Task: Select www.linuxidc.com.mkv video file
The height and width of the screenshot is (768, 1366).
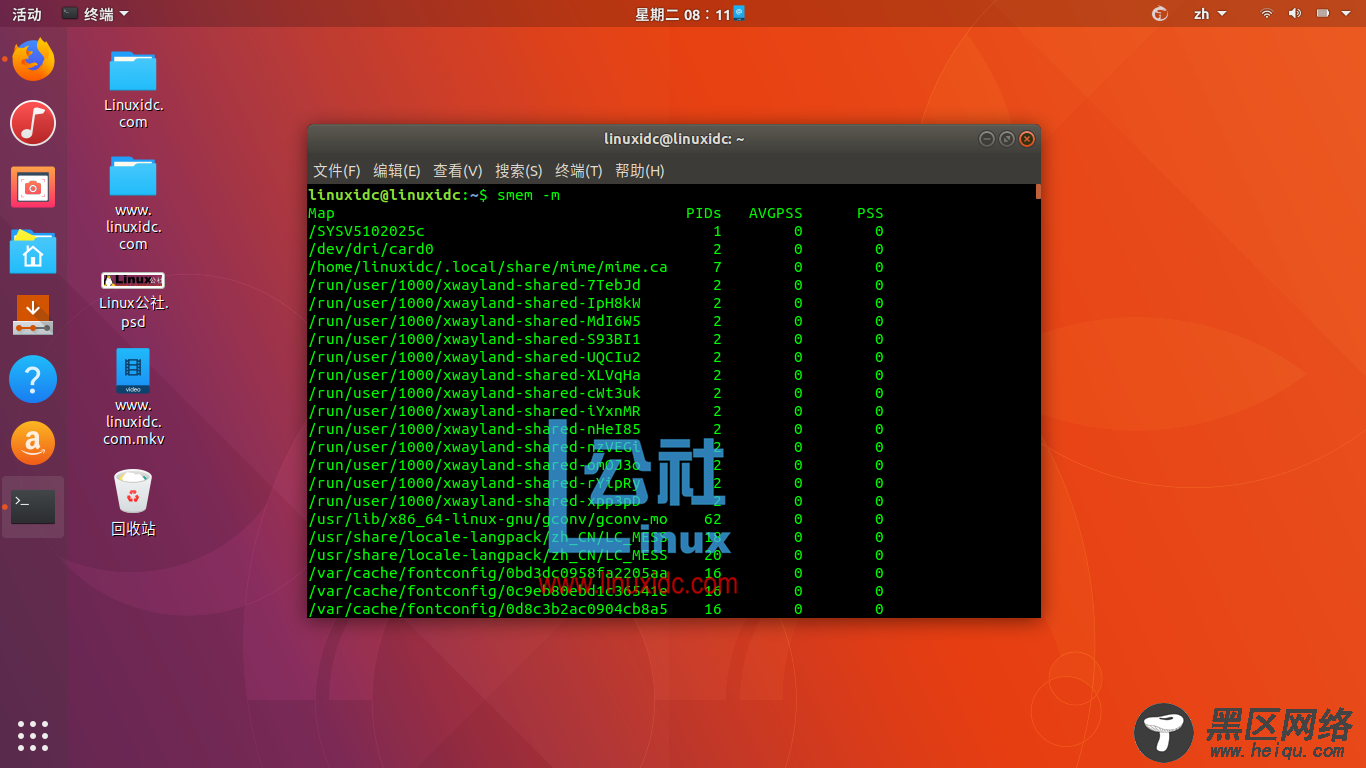Action: 133,397
